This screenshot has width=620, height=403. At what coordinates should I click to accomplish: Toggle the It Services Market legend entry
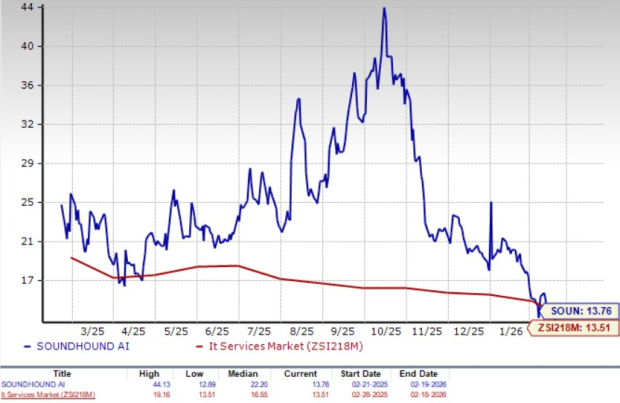click(263, 346)
